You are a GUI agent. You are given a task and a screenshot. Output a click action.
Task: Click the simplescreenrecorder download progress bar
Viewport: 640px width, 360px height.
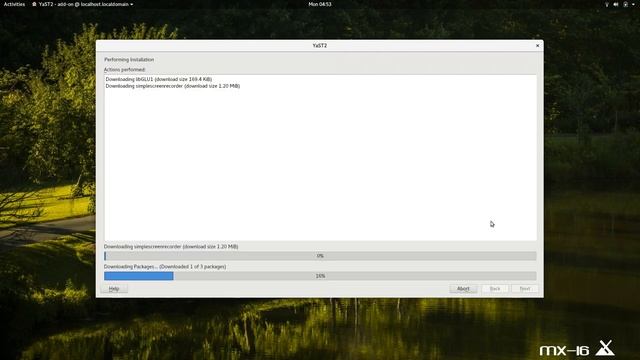tap(320, 256)
